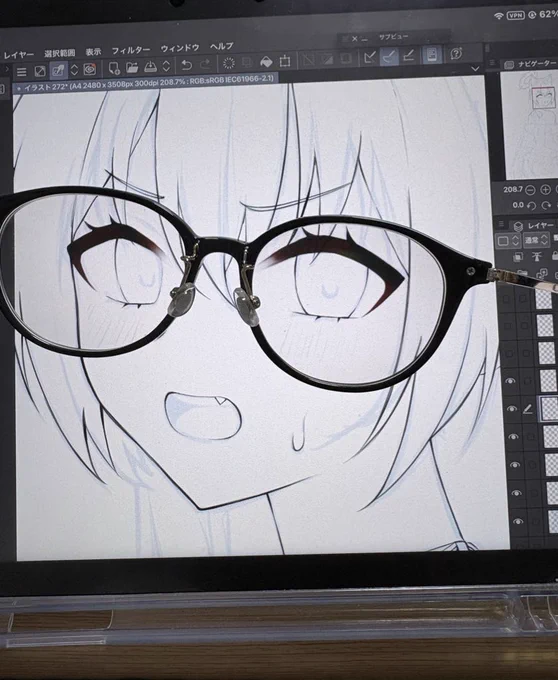
Task: Click the pen icon on the active layer
Action: (528, 409)
